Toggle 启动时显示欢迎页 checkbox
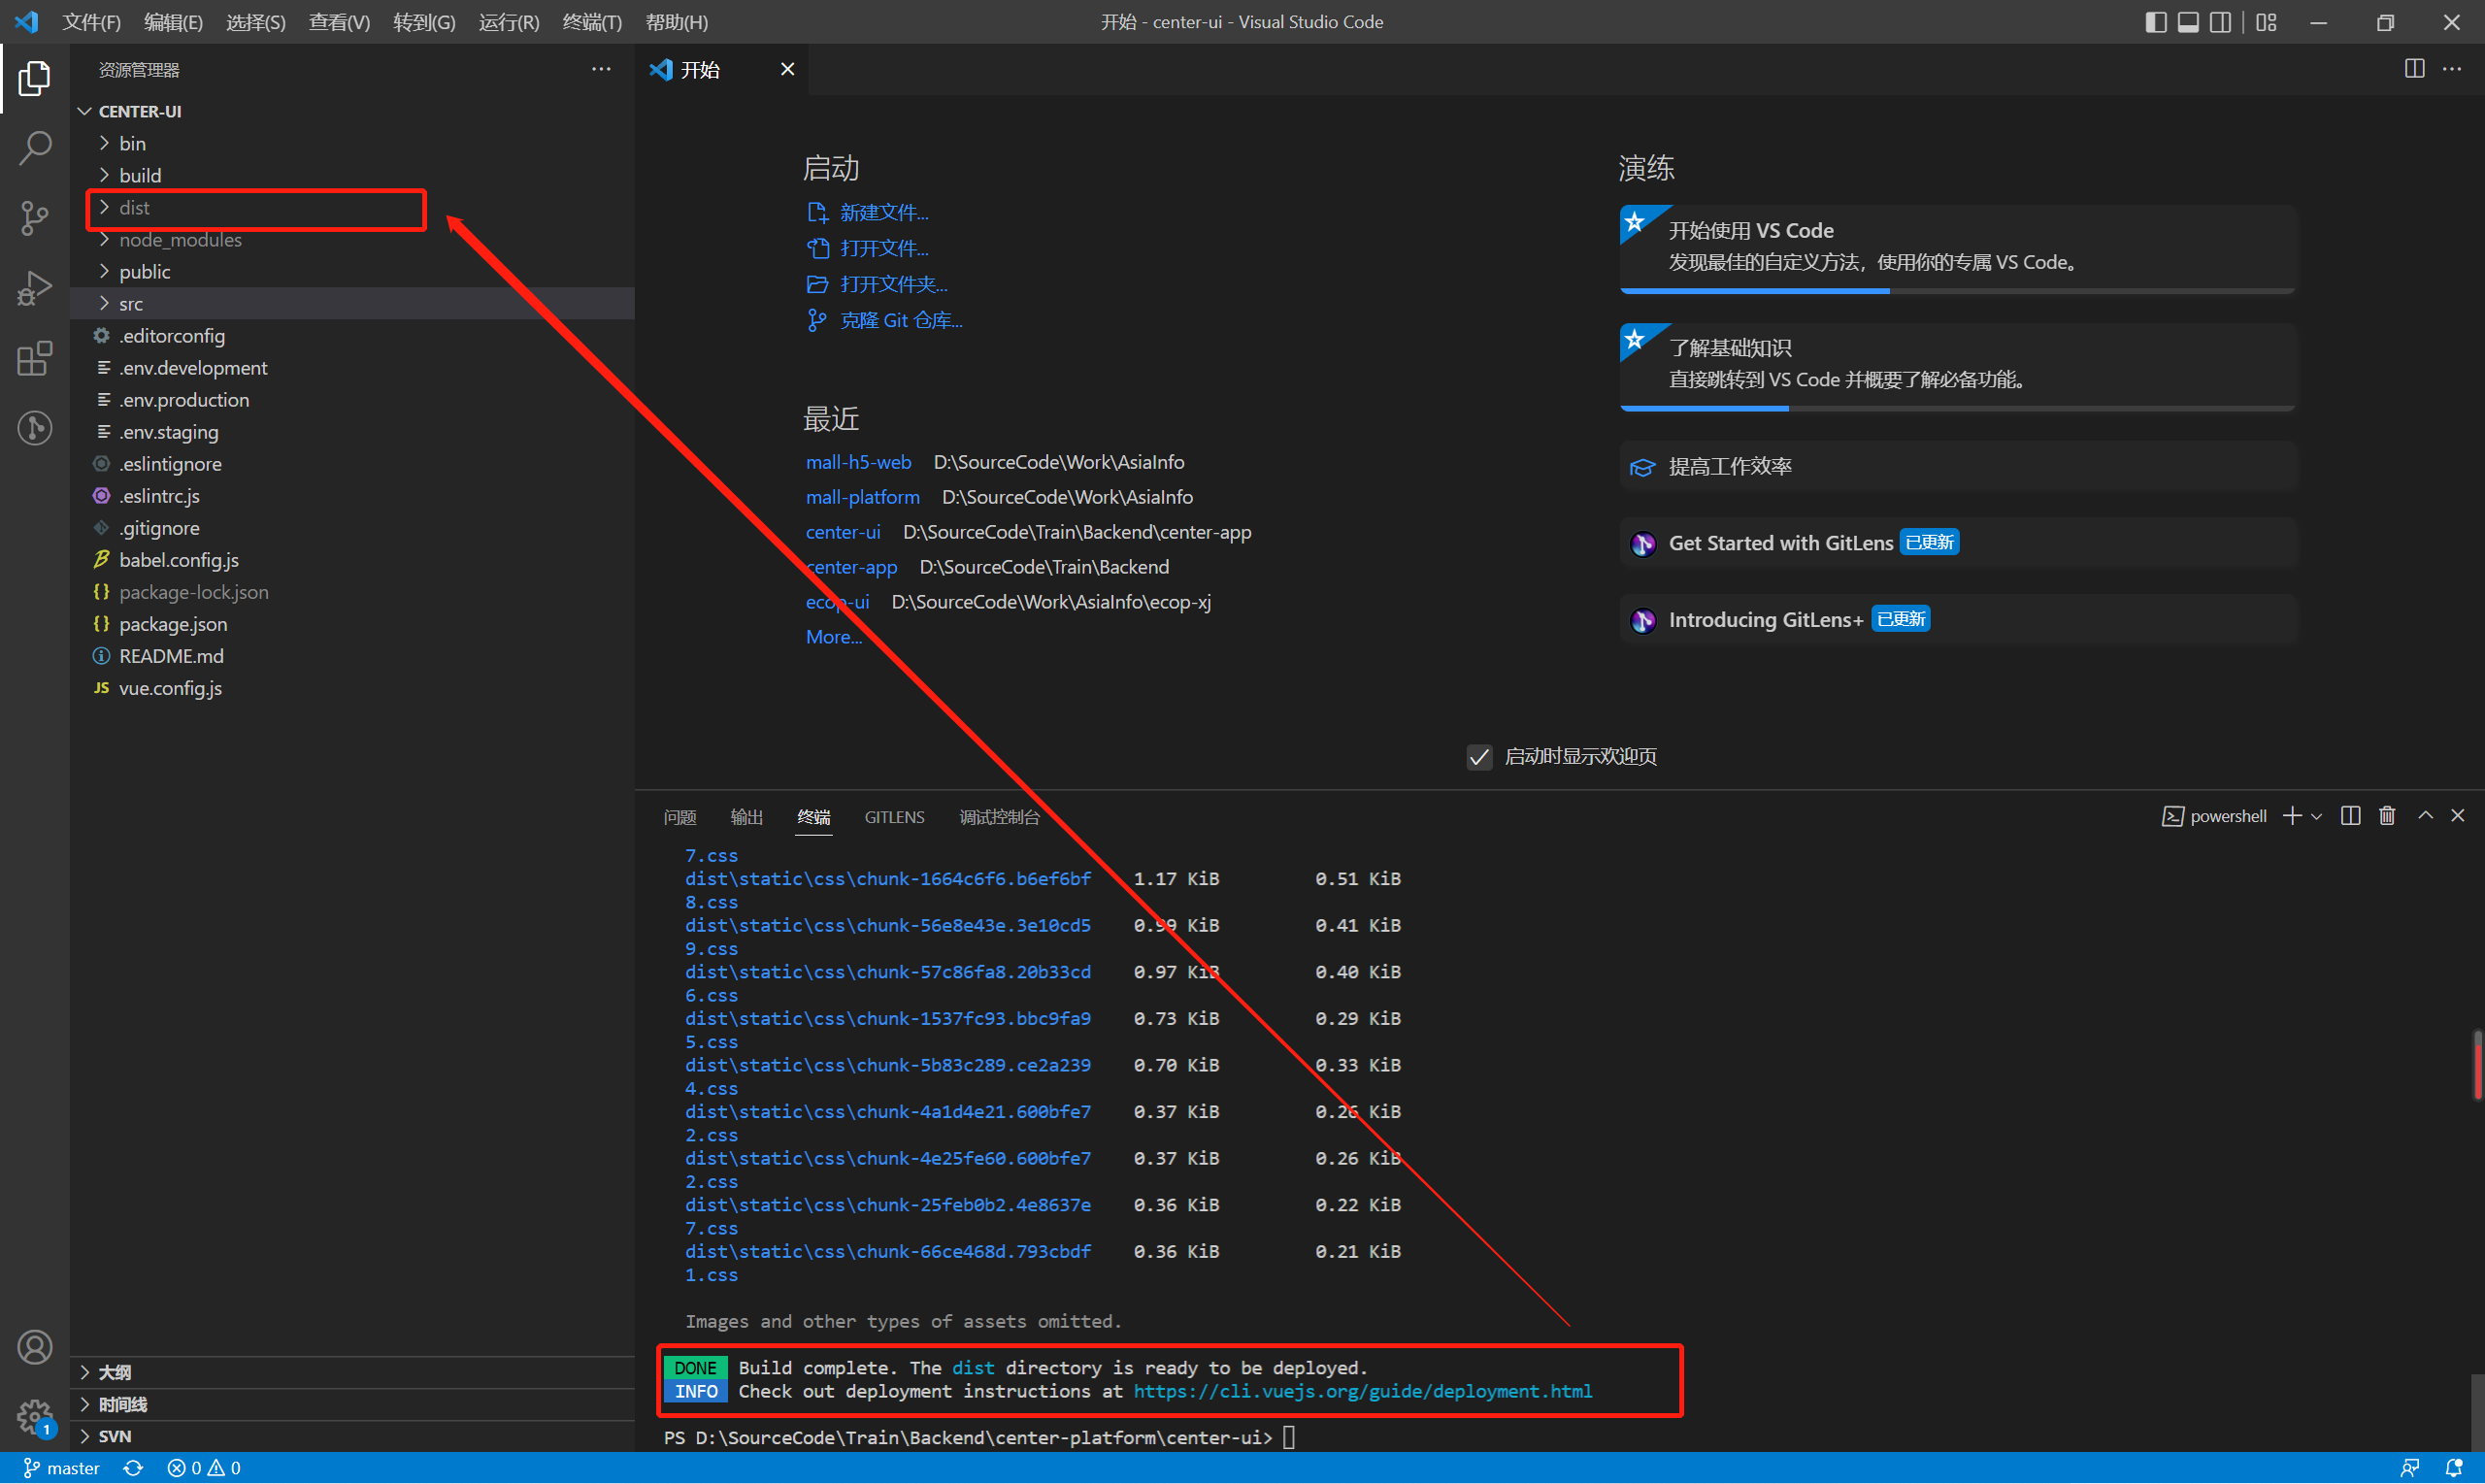Viewport: 2485px width, 1484px height. click(x=1479, y=757)
